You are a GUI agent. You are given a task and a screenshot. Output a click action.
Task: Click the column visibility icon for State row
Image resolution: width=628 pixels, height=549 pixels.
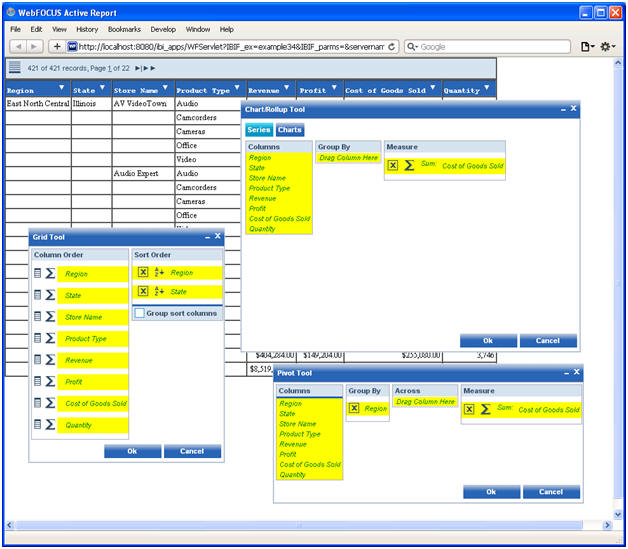(37, 295)
